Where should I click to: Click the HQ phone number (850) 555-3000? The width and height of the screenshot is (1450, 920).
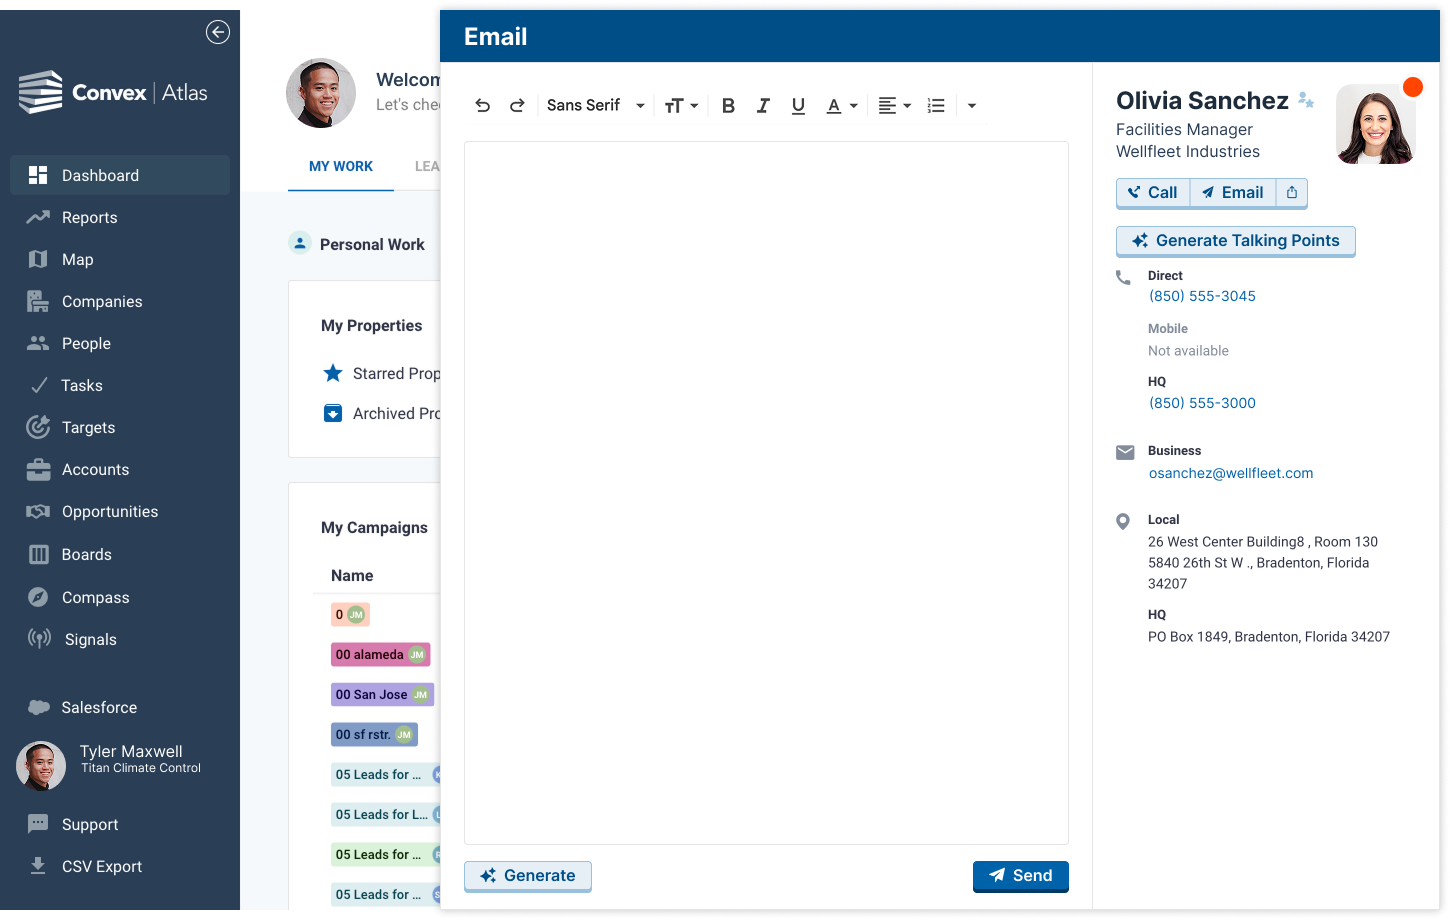tap(1202, 403)
